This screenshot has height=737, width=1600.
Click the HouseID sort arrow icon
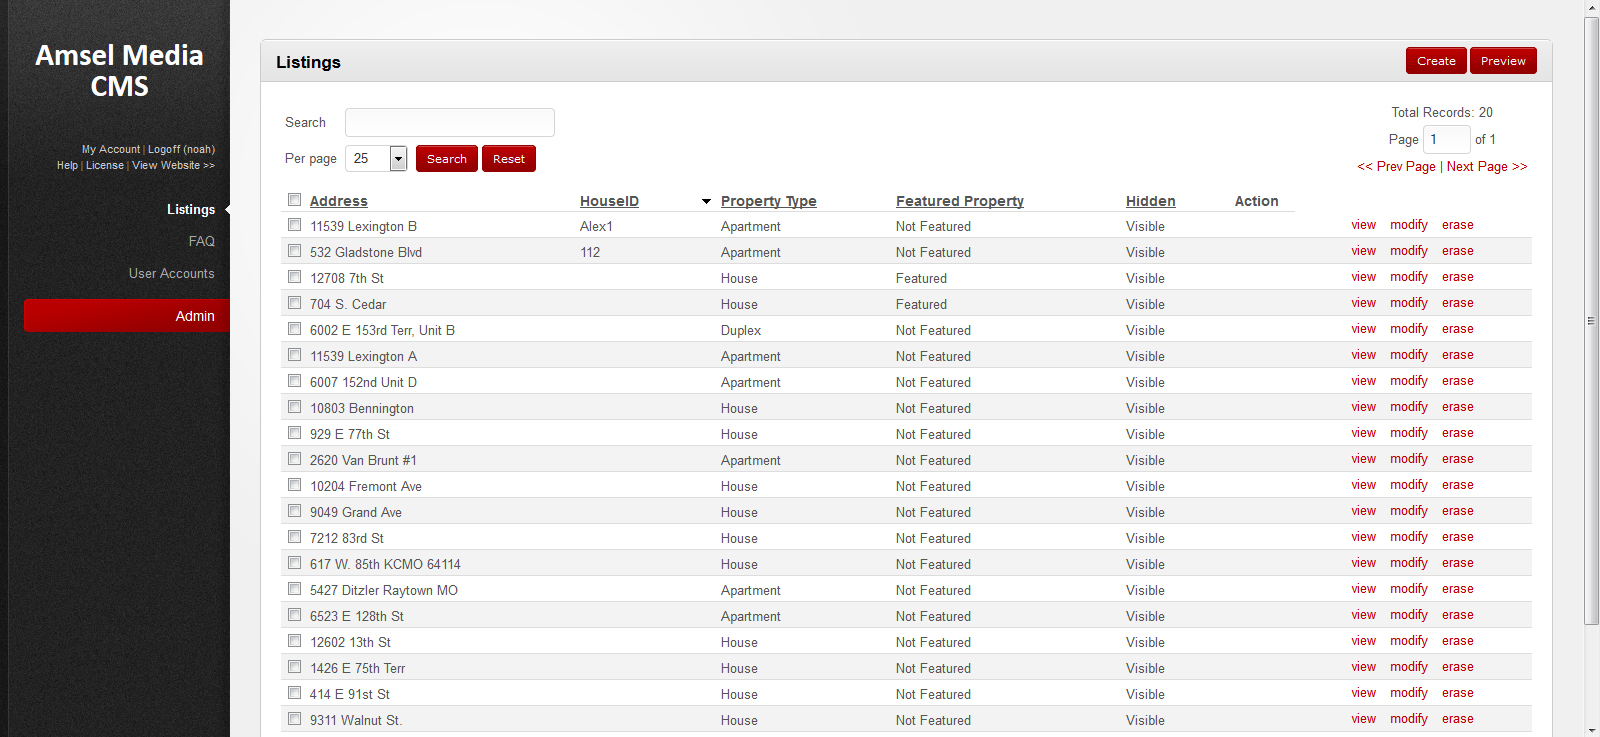click(706, 202)
